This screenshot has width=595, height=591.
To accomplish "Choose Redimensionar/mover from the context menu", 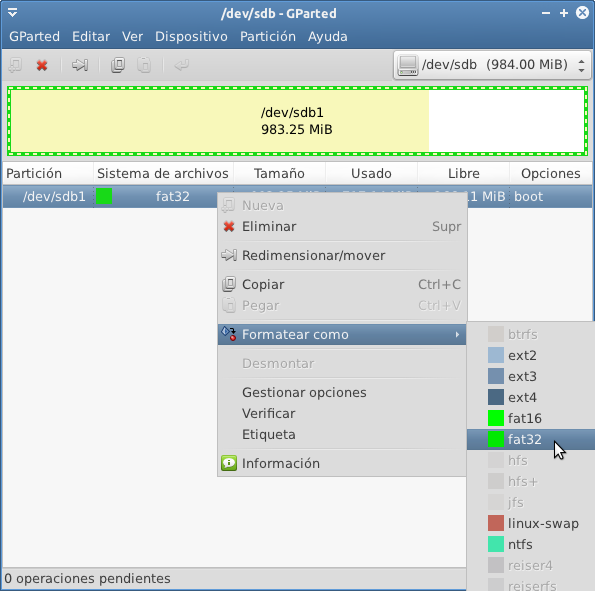I will (x=342, y=255).
